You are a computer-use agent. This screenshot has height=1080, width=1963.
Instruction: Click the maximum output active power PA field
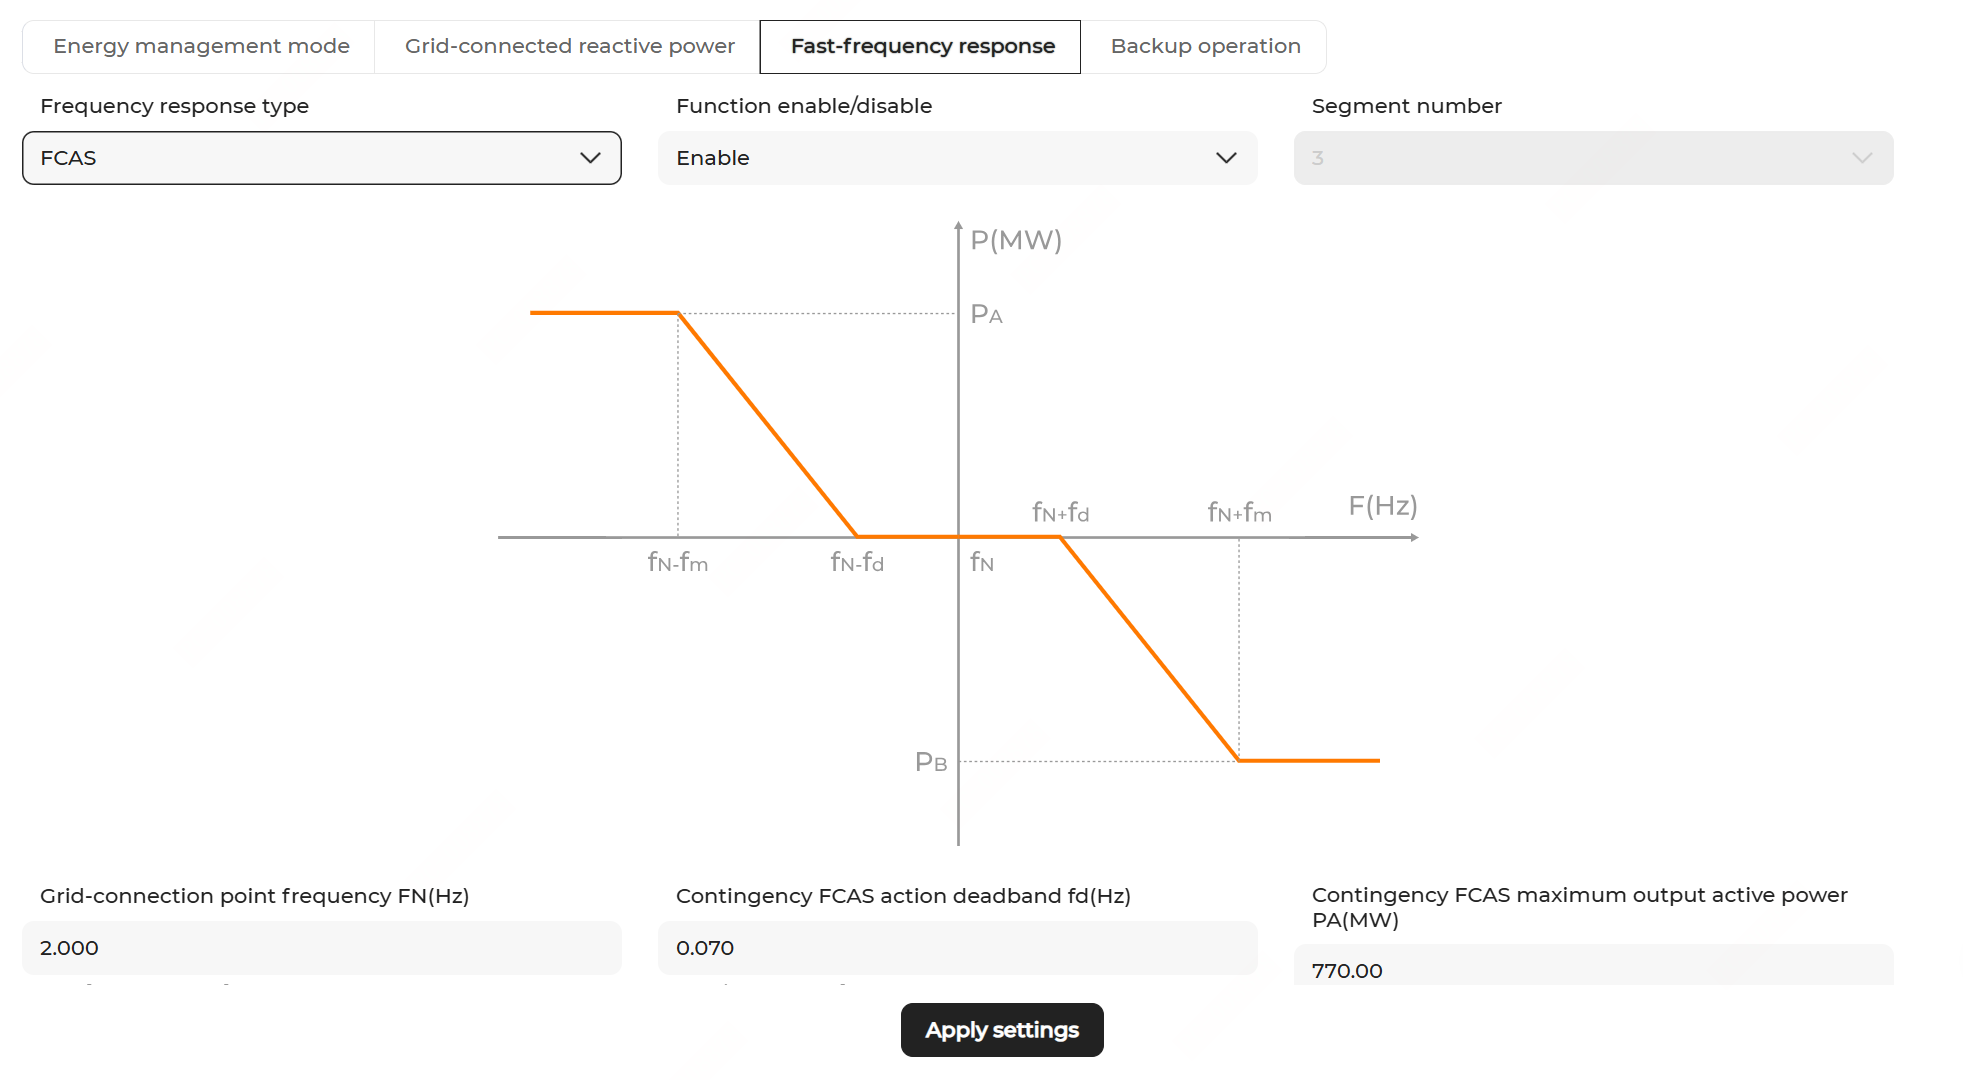point(1592,969)
